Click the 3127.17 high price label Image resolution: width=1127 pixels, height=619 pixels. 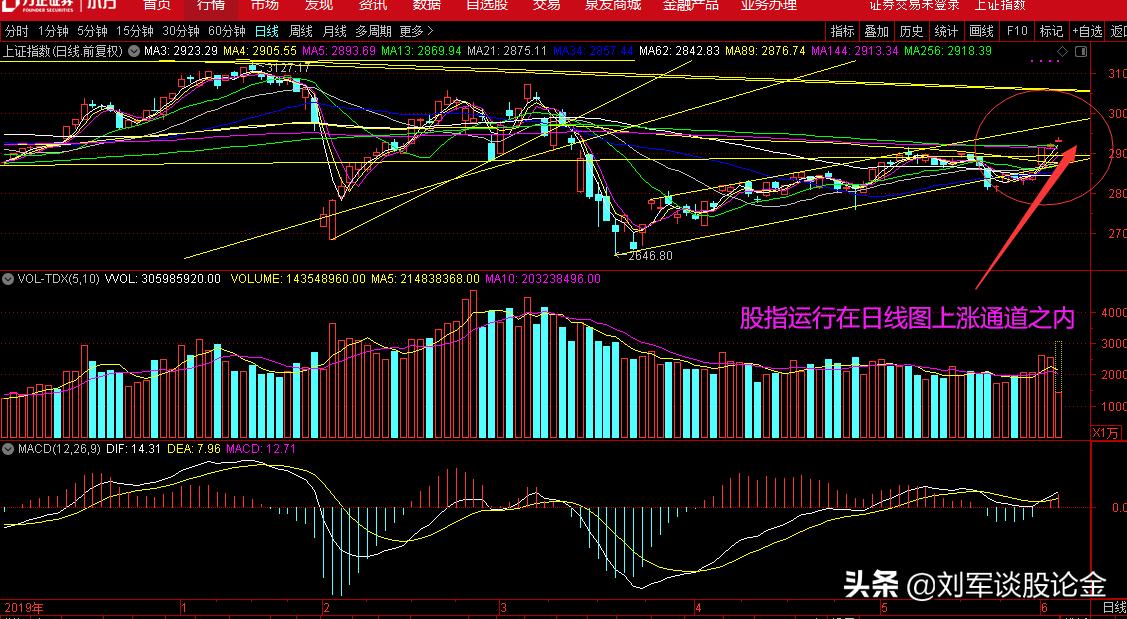point(288,68)
